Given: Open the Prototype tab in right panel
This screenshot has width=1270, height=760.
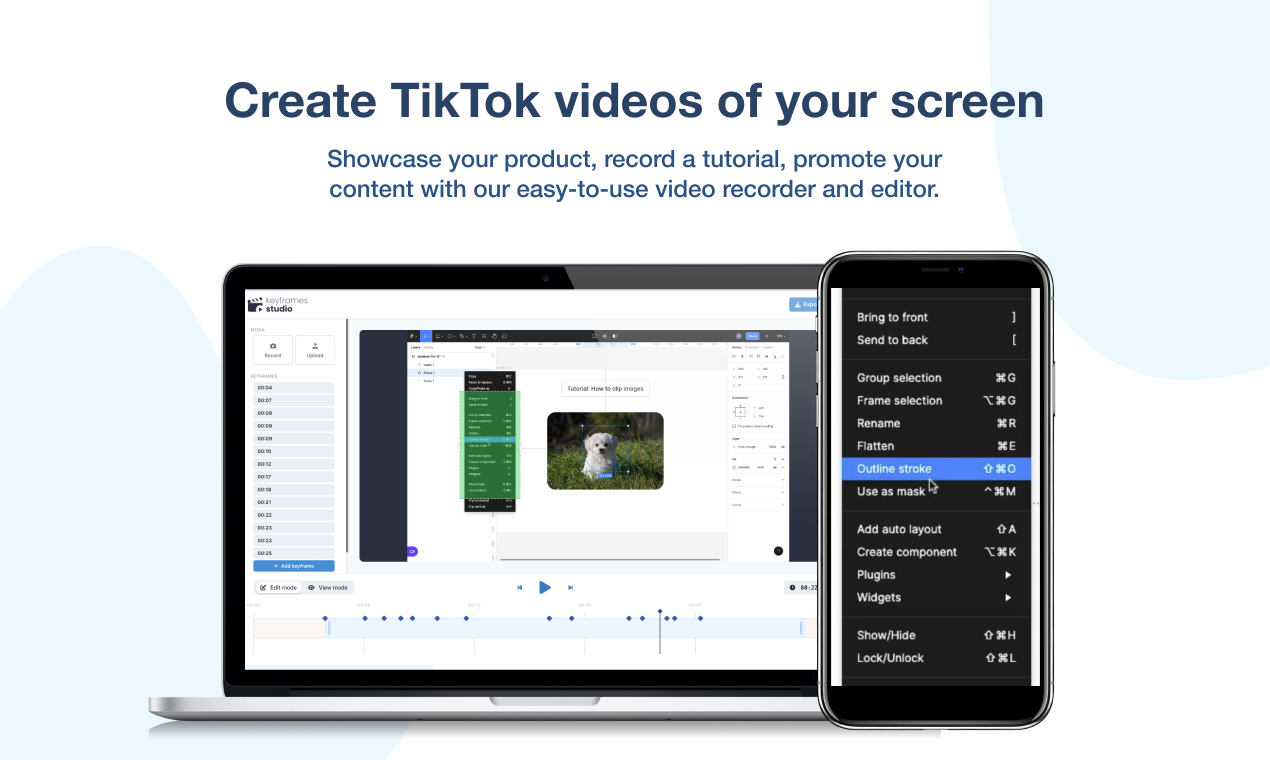Looking at the screenshot, I should pyautogui.click(x=752, y=347).
